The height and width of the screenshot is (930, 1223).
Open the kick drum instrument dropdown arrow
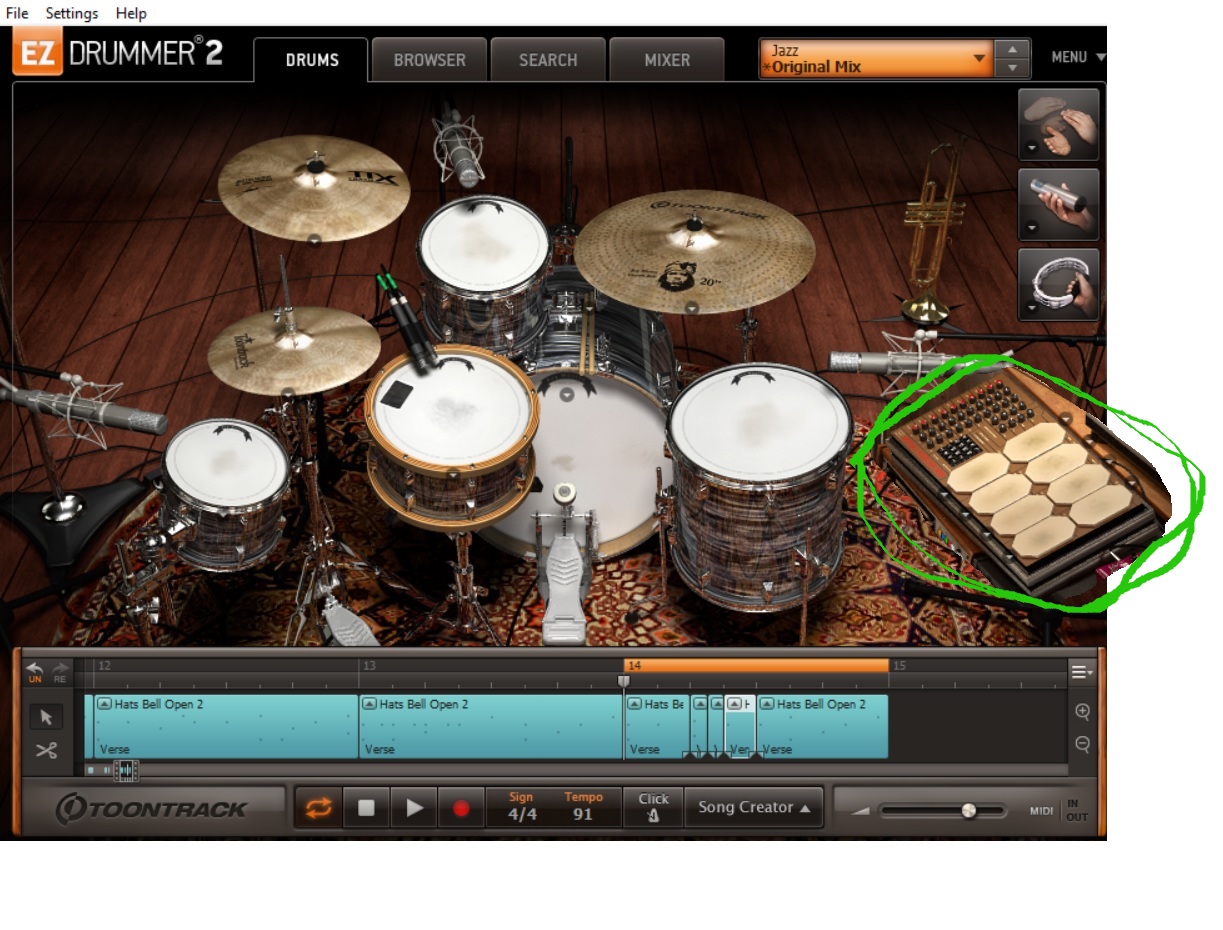(x=568, y=394)
